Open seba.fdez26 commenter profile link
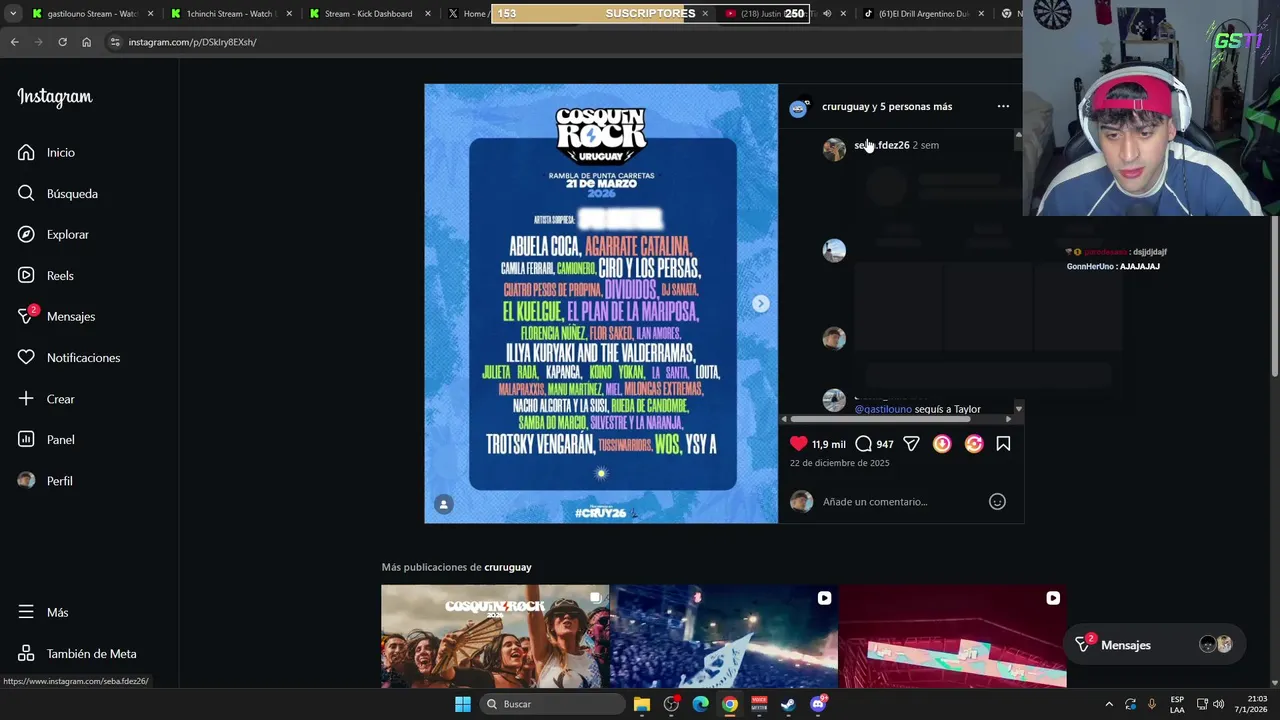The height and width of the screenshot is (720, 1280). pyautogui.click(x=881, y=145)
